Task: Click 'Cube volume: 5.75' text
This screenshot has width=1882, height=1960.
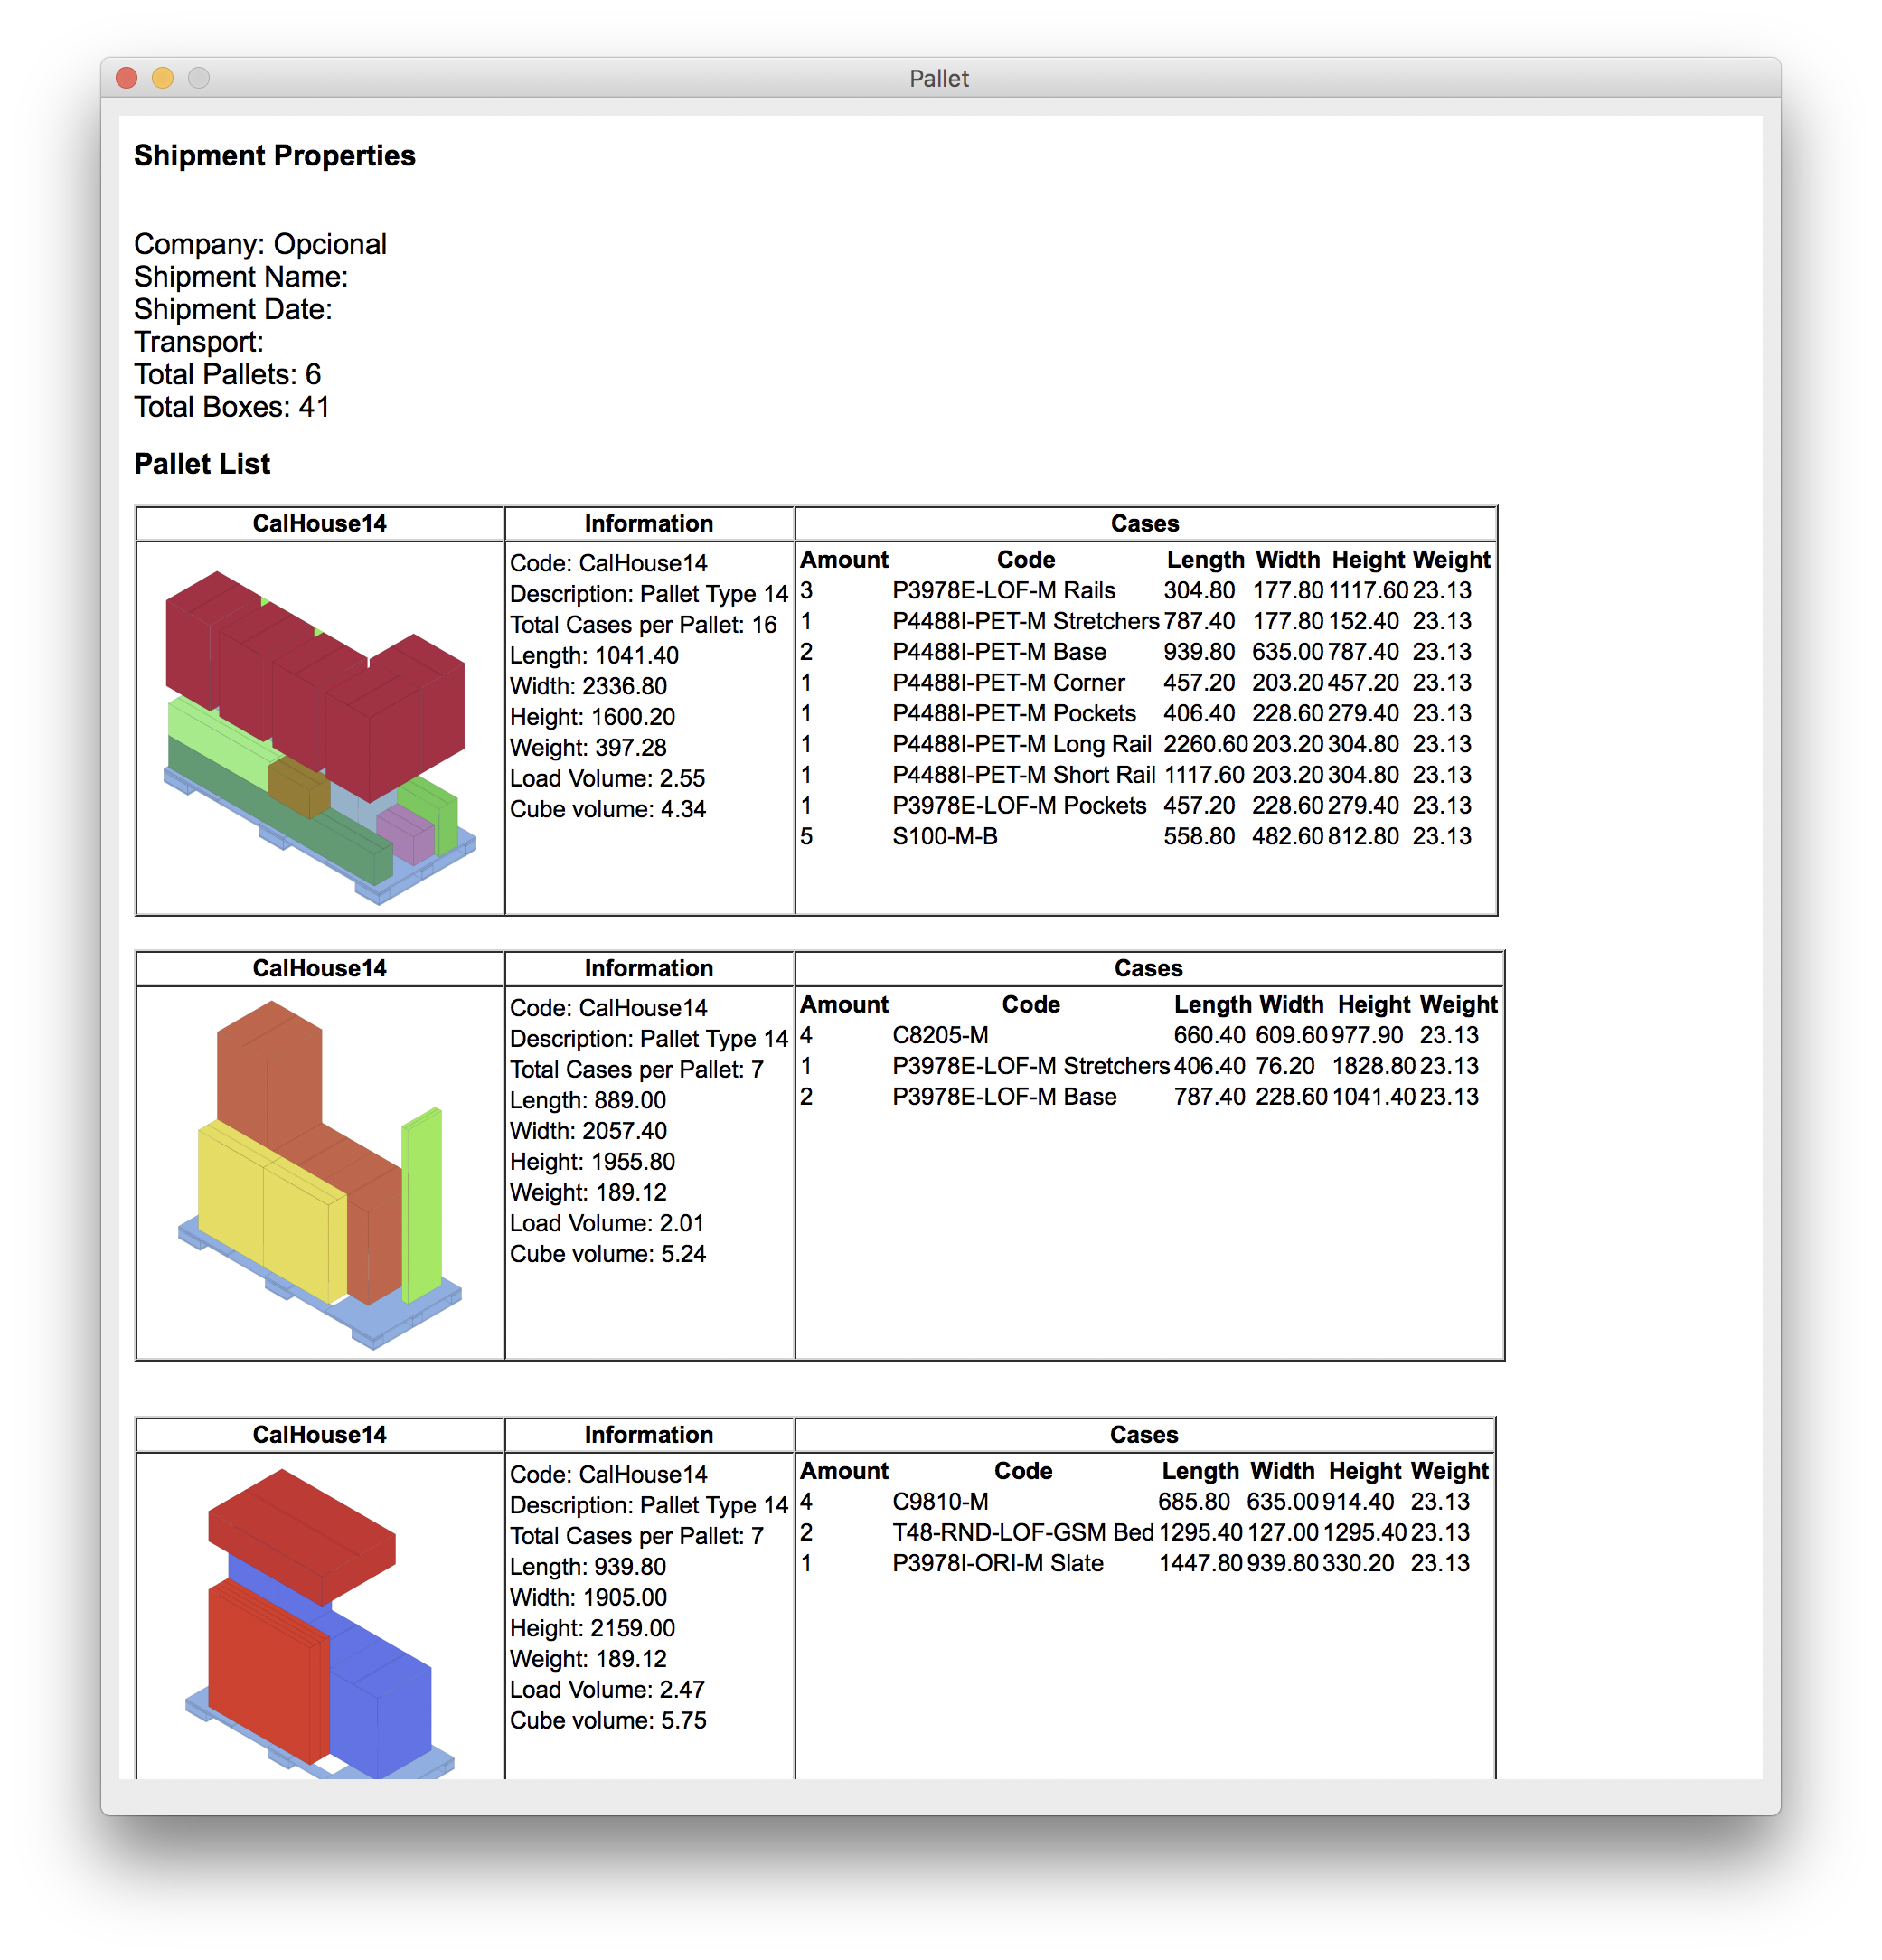Action: tap(607, 1720)
